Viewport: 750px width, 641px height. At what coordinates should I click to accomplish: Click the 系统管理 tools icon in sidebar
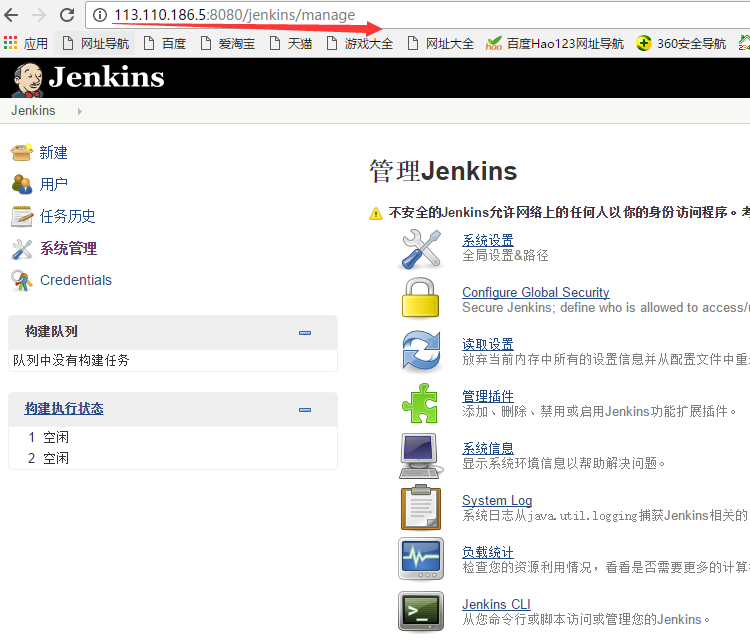point(22,249)
